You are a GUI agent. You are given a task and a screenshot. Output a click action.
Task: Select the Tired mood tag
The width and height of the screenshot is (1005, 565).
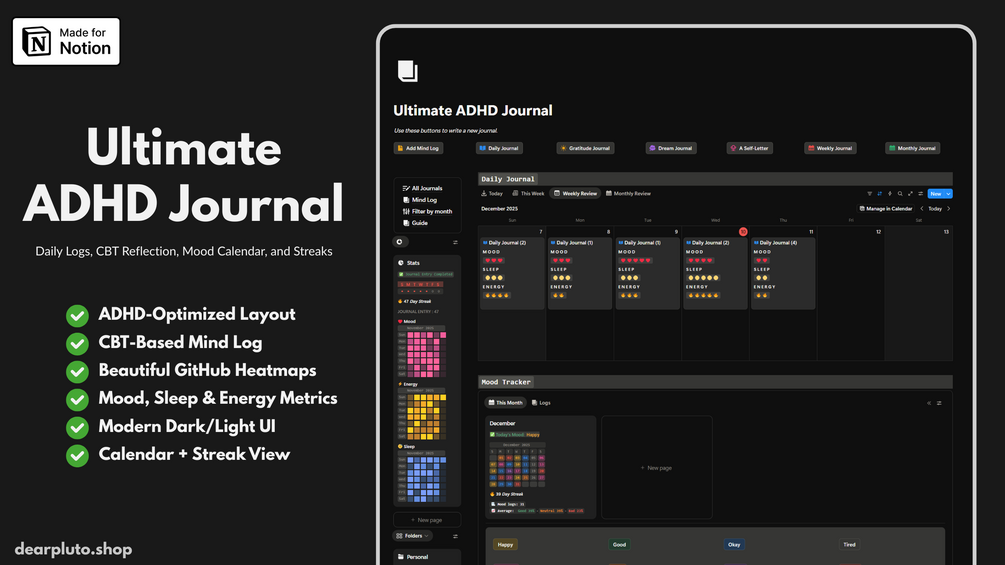pyautogui.click(x=849, y=545)
